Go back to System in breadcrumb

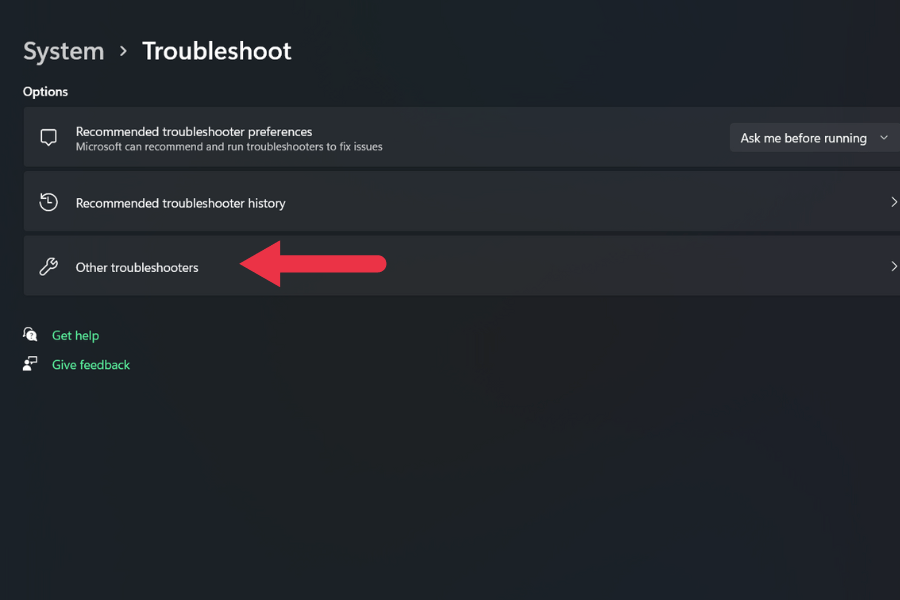pyautogui.click(x=64, y=51)
